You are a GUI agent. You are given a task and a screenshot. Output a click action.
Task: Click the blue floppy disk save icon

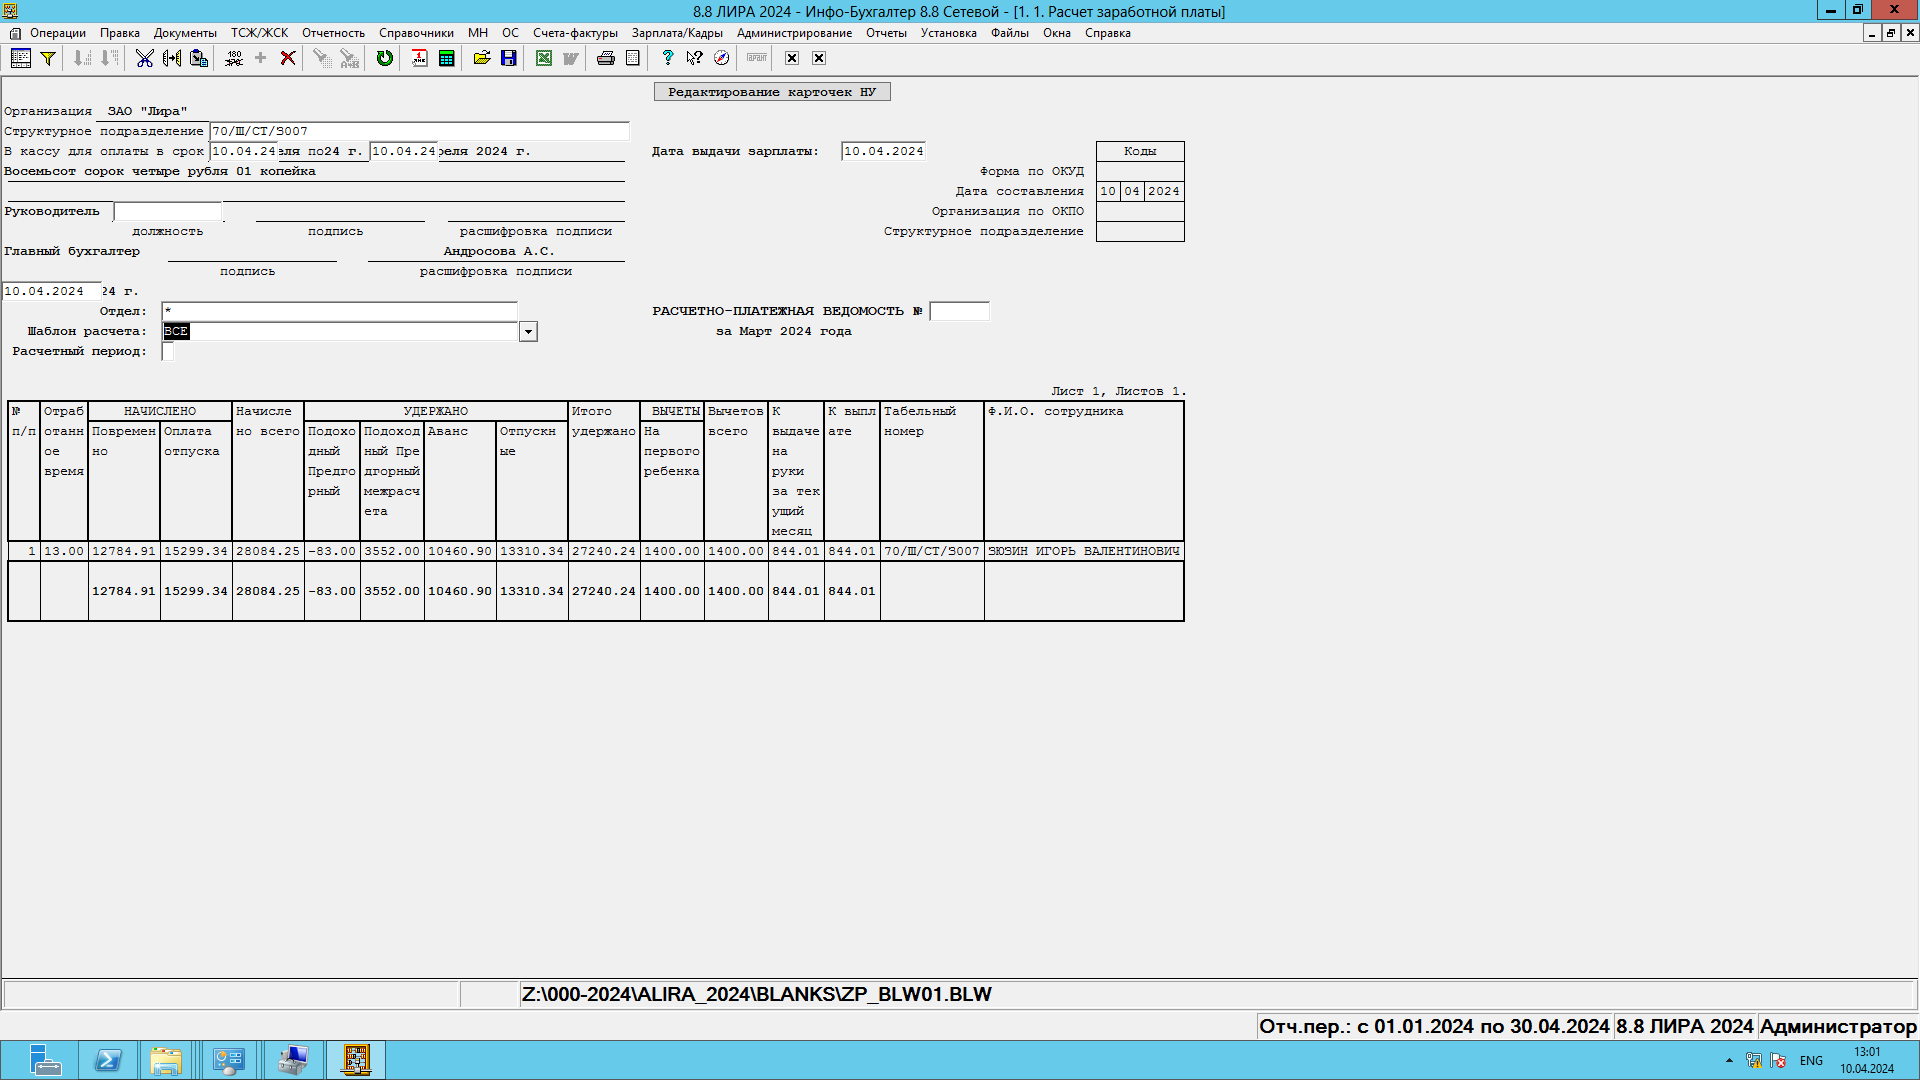[508, 58]
